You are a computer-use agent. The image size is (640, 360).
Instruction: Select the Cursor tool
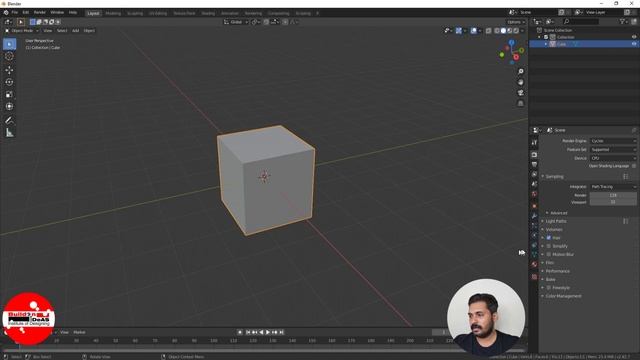point(9,56)
